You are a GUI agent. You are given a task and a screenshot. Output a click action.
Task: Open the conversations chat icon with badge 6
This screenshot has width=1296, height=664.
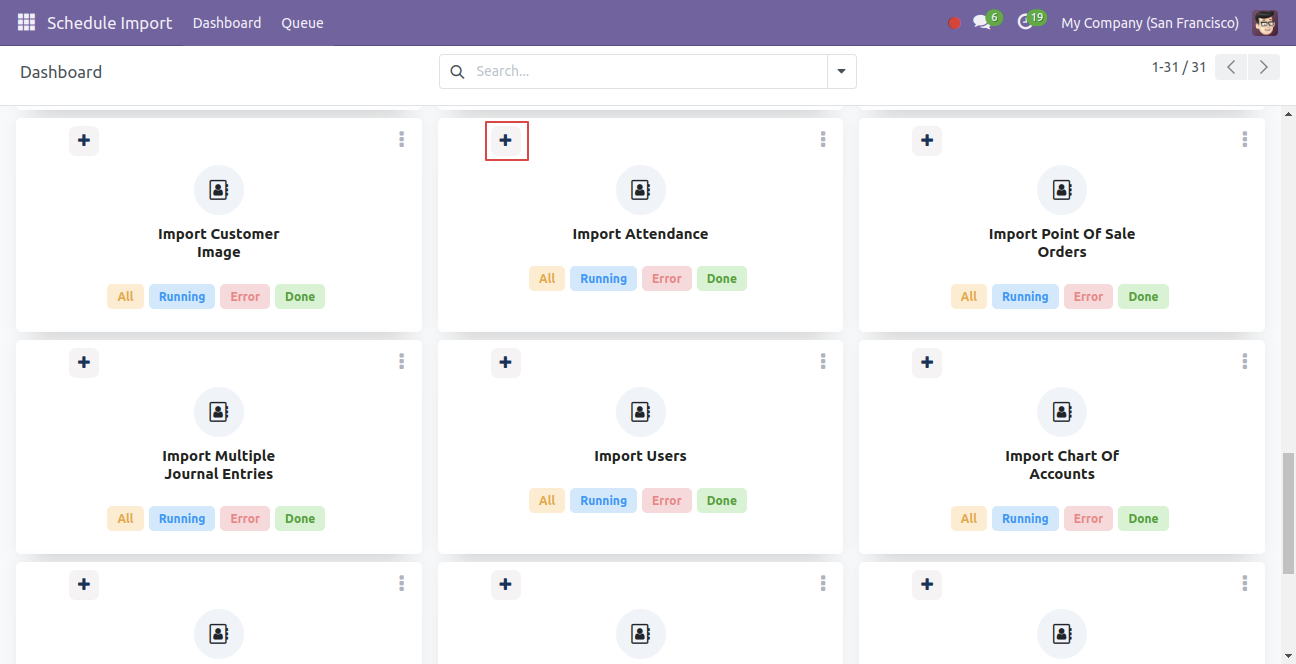pyautogui.click(x=985, y=21)
